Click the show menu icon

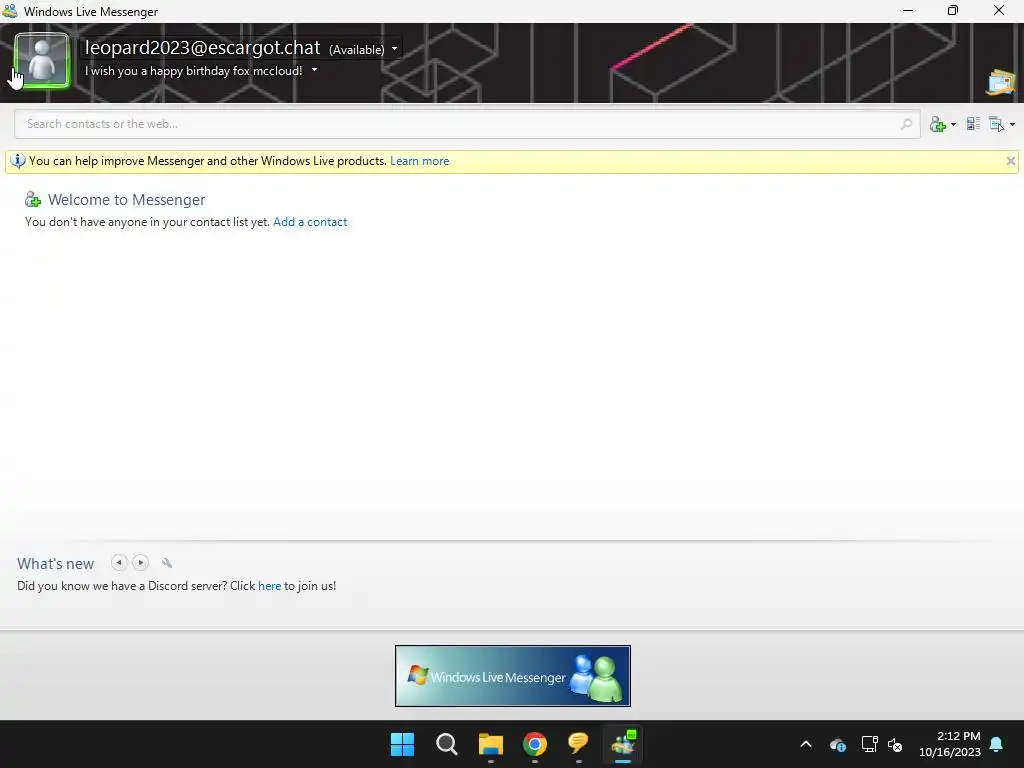point(997,123)
